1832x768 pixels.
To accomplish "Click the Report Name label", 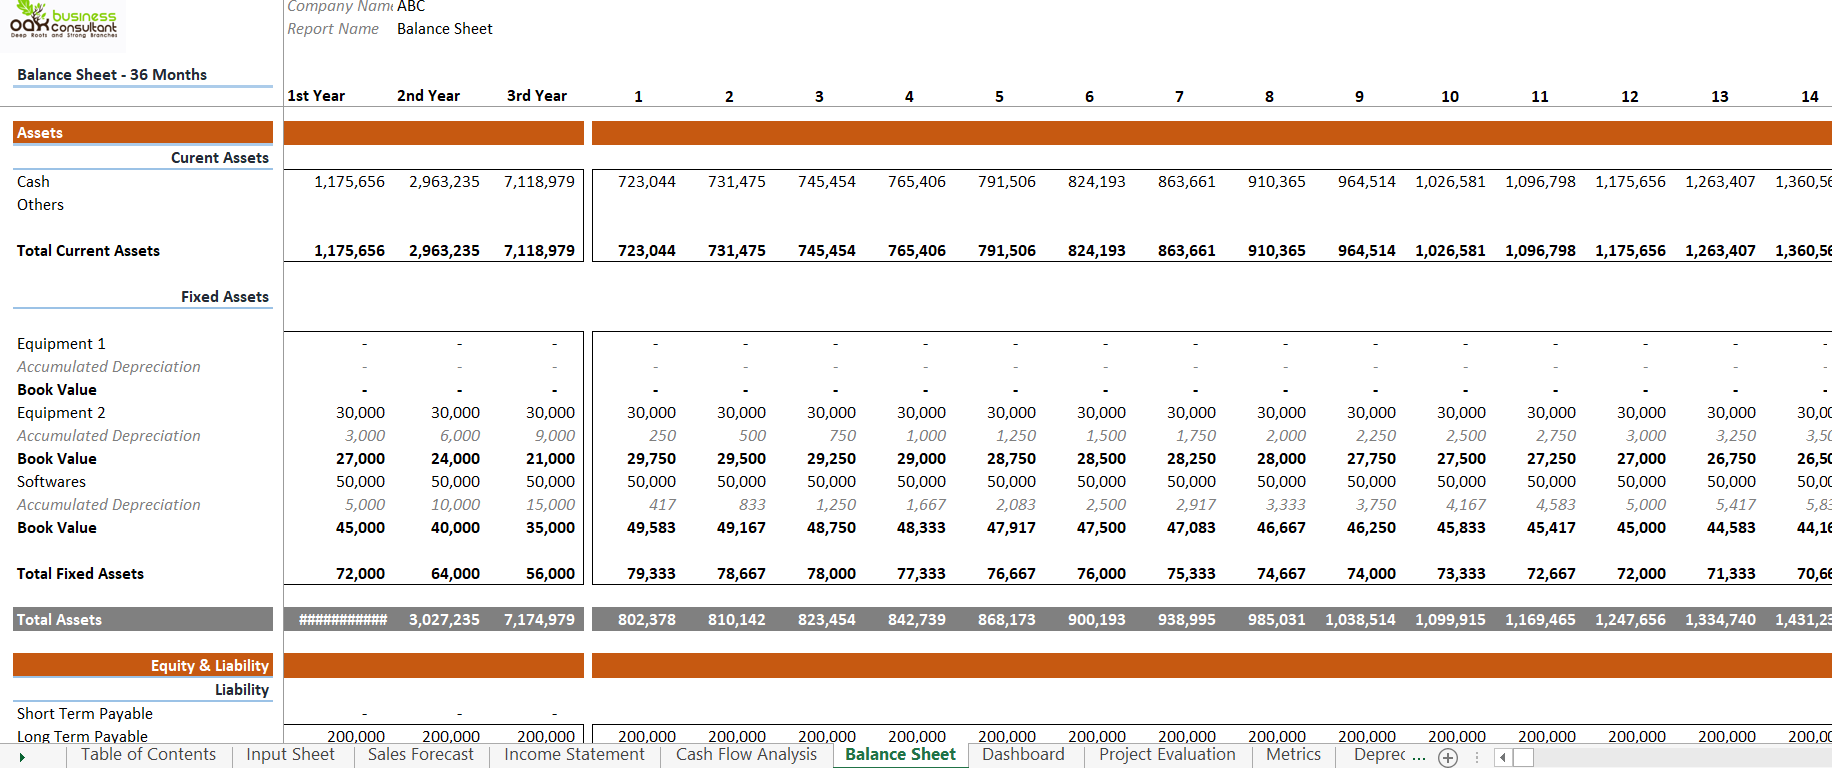I will pos(333,29).
